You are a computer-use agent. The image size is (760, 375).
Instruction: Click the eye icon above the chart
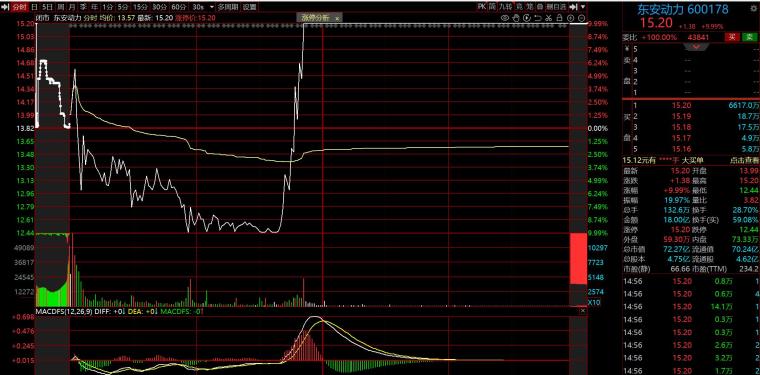click(x=505, y=18)
